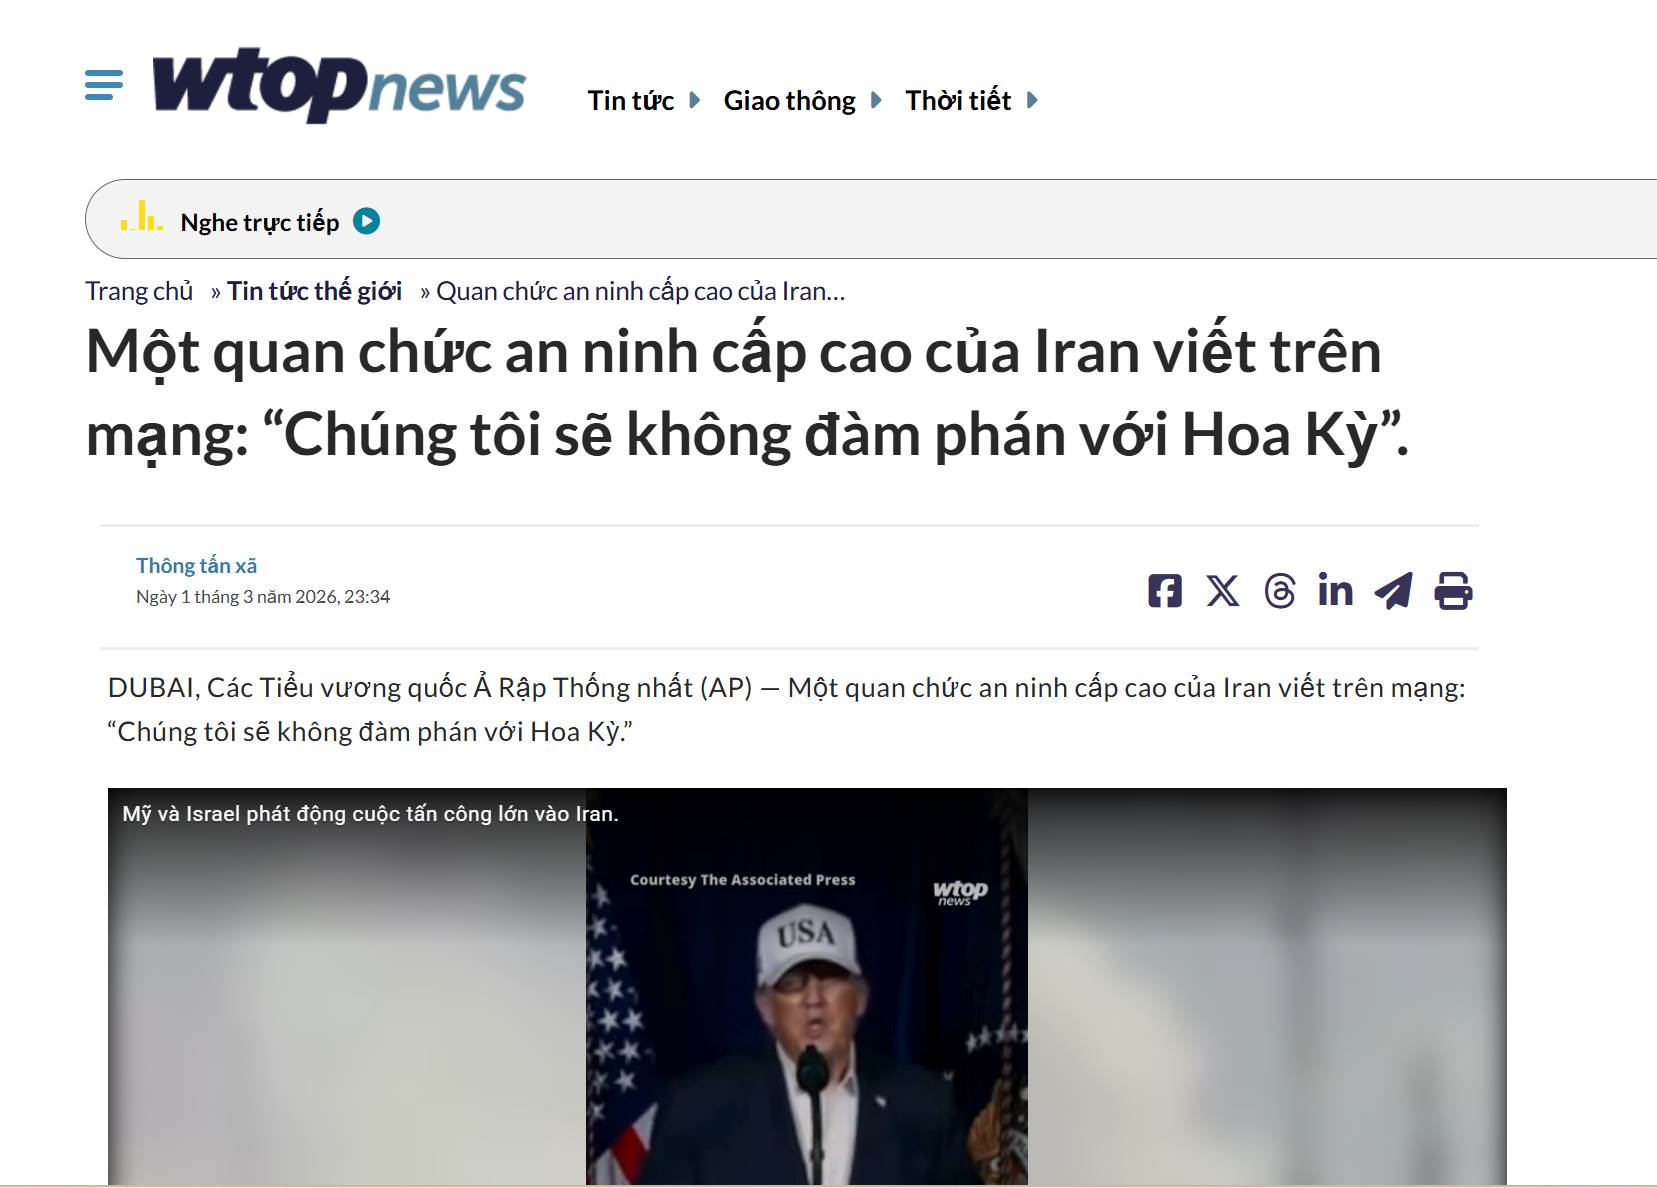Viewport: 1657px width, 1188px height.
Task: Open the Giao thông menu
Action: click(x=789, y=101)
